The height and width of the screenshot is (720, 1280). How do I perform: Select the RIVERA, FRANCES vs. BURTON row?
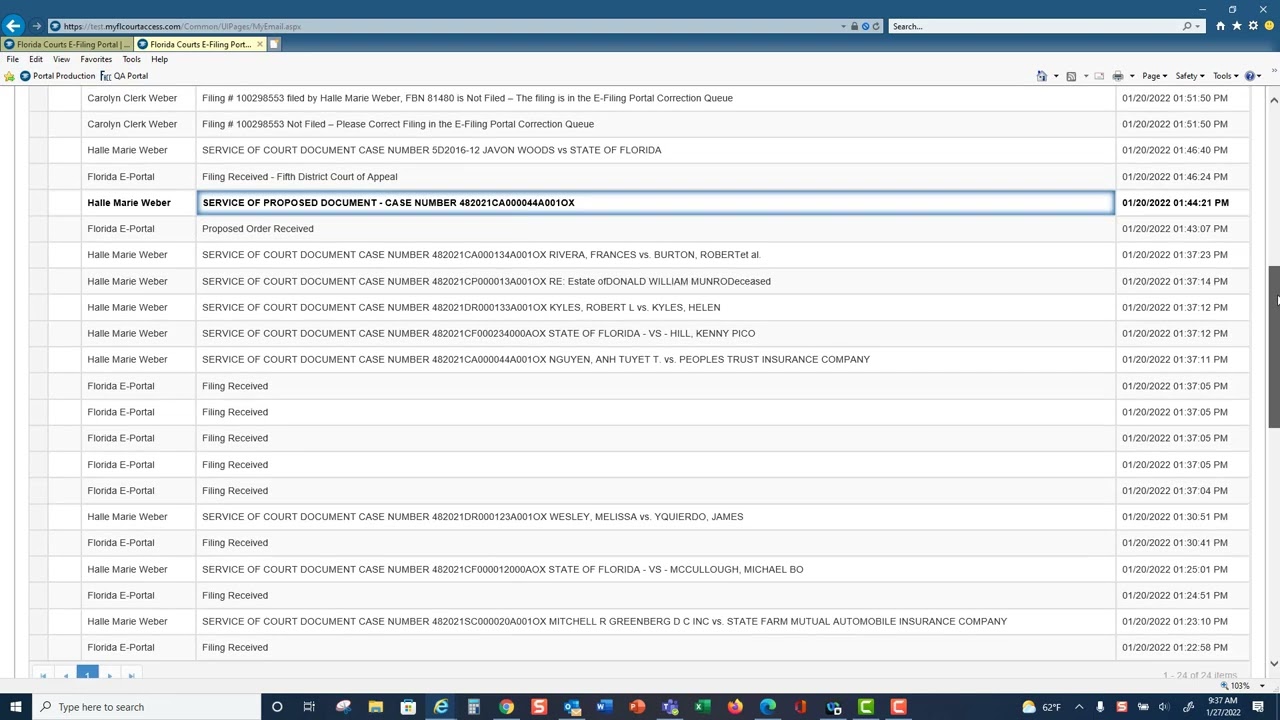pyautogui.click(x=640, y=255)
